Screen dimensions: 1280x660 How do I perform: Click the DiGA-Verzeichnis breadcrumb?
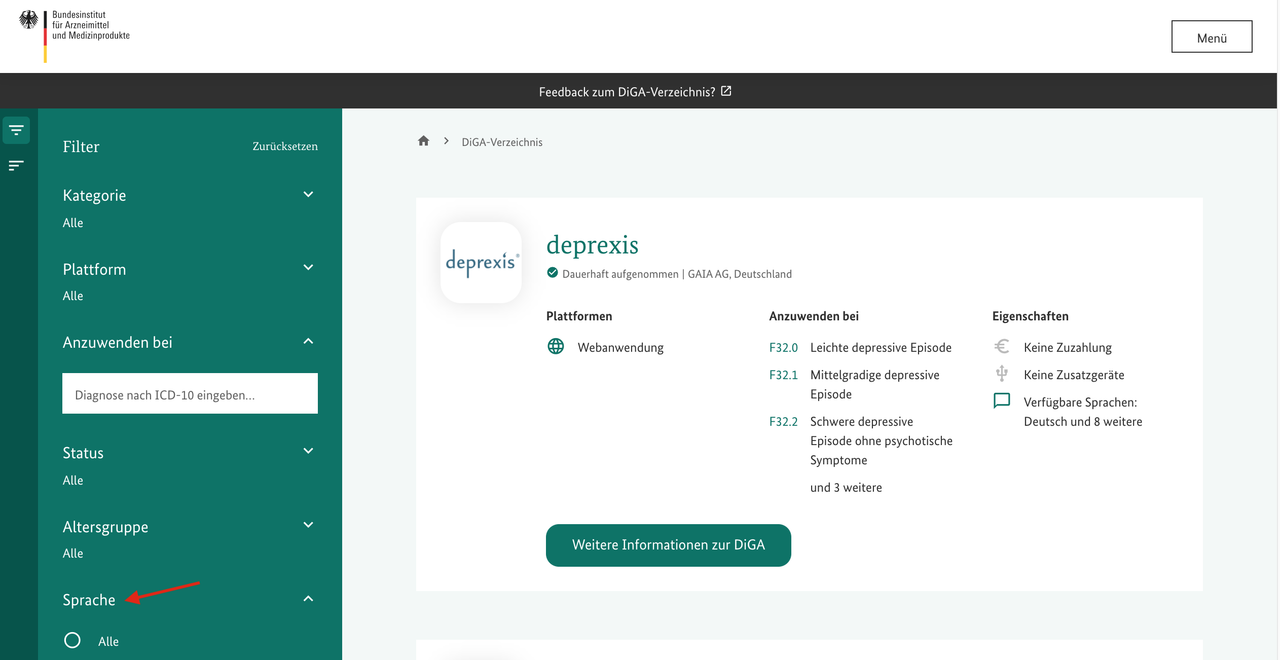click(x=502, y=142)
